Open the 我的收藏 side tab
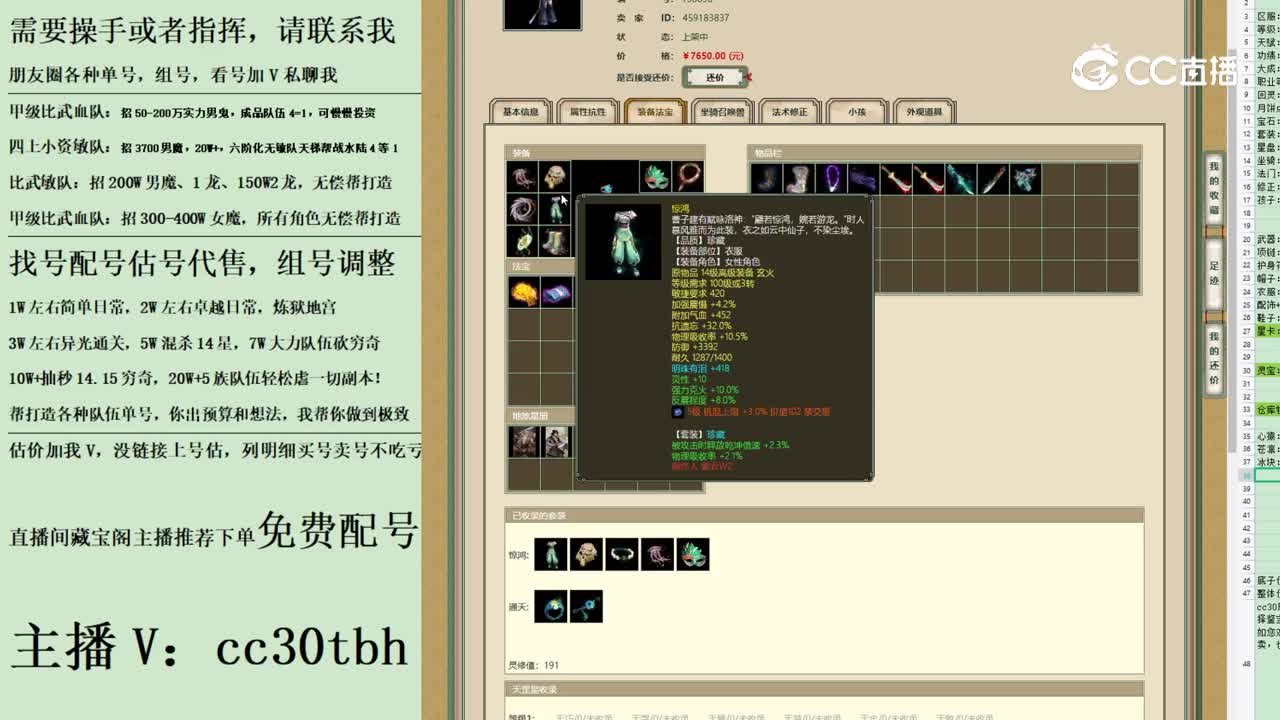This screenshot has width=1280, height=720. point(1214,189)
